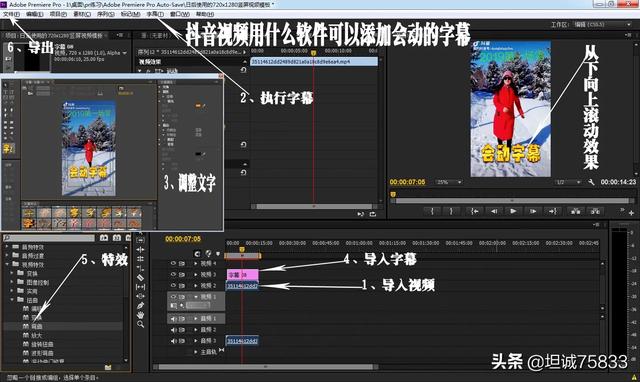Toggle sync lock on track 音频 2
The height and width of the screenshot is (382, 640).
click(182, 330)
